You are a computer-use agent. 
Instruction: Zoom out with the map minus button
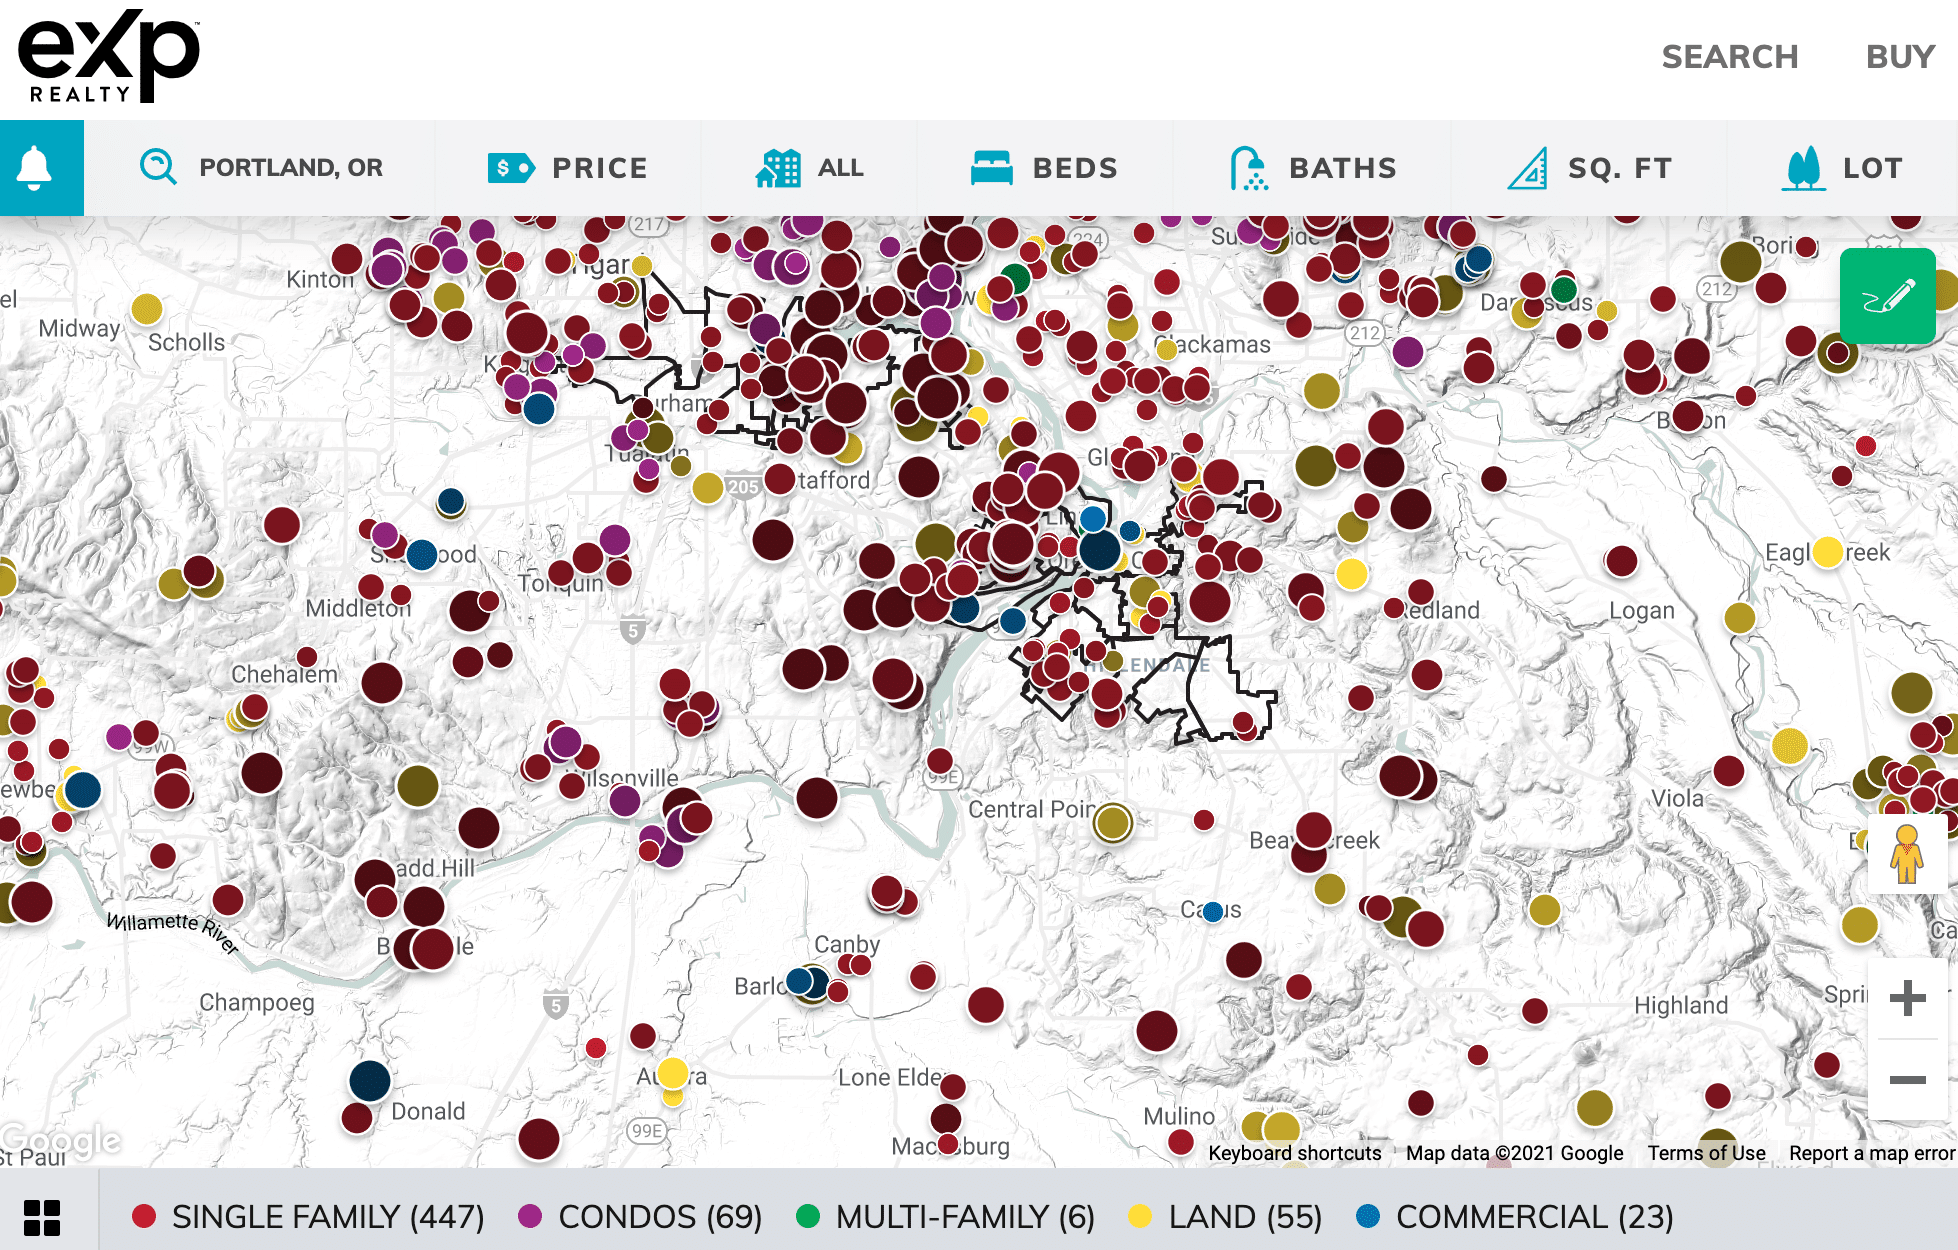tap(1907, 1080)
